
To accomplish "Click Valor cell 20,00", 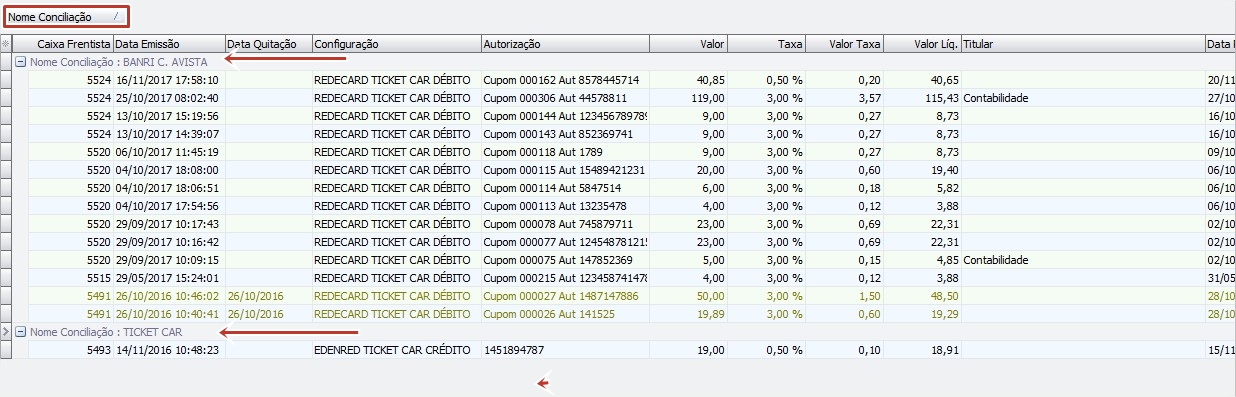I will pos(688,169).
